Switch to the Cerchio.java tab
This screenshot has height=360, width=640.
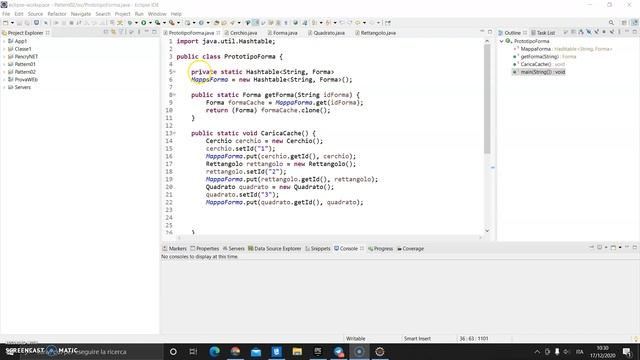pyautogui.click(x=241, y=33)
